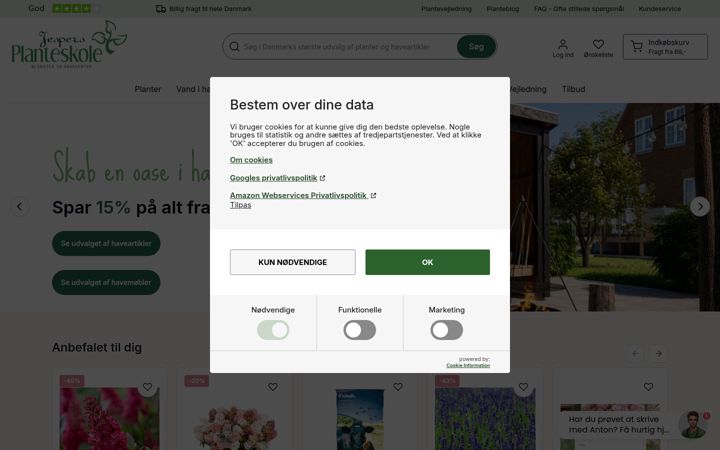This screenshot has height=450, width=720.
Task: Go to next hero slide
Action: tap(700, 207)
